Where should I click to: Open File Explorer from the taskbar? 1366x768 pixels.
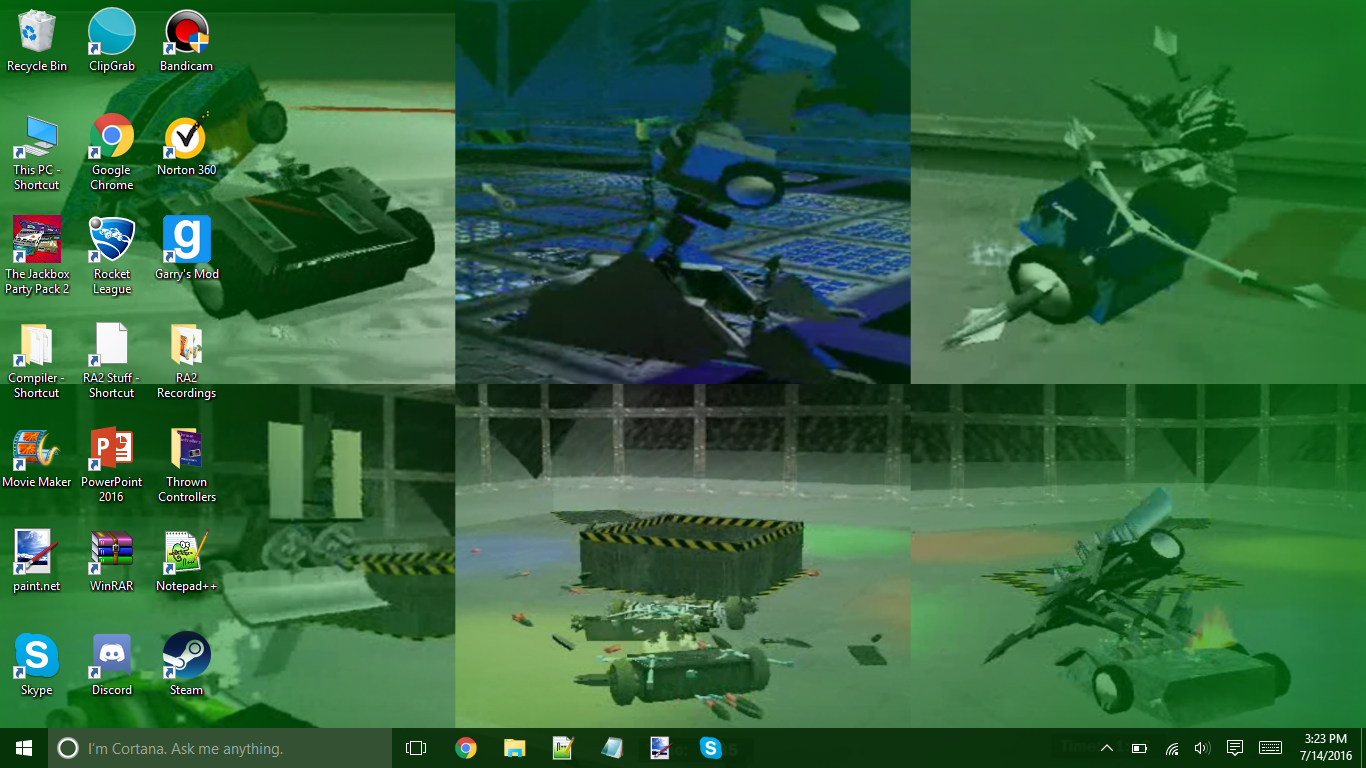click(514, 748)
